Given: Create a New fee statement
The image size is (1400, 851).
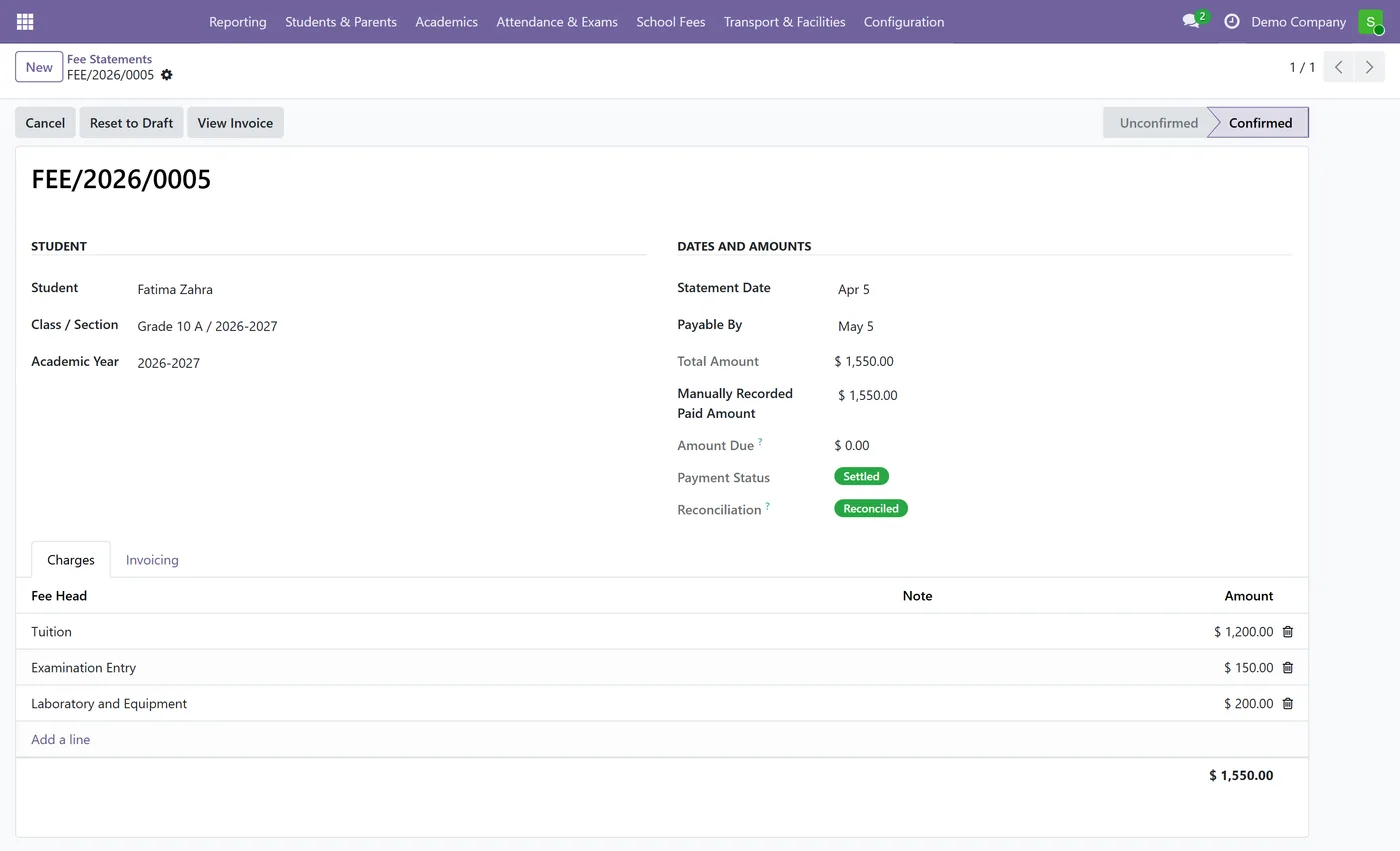Looking at the screenshot, I should 39,67.
